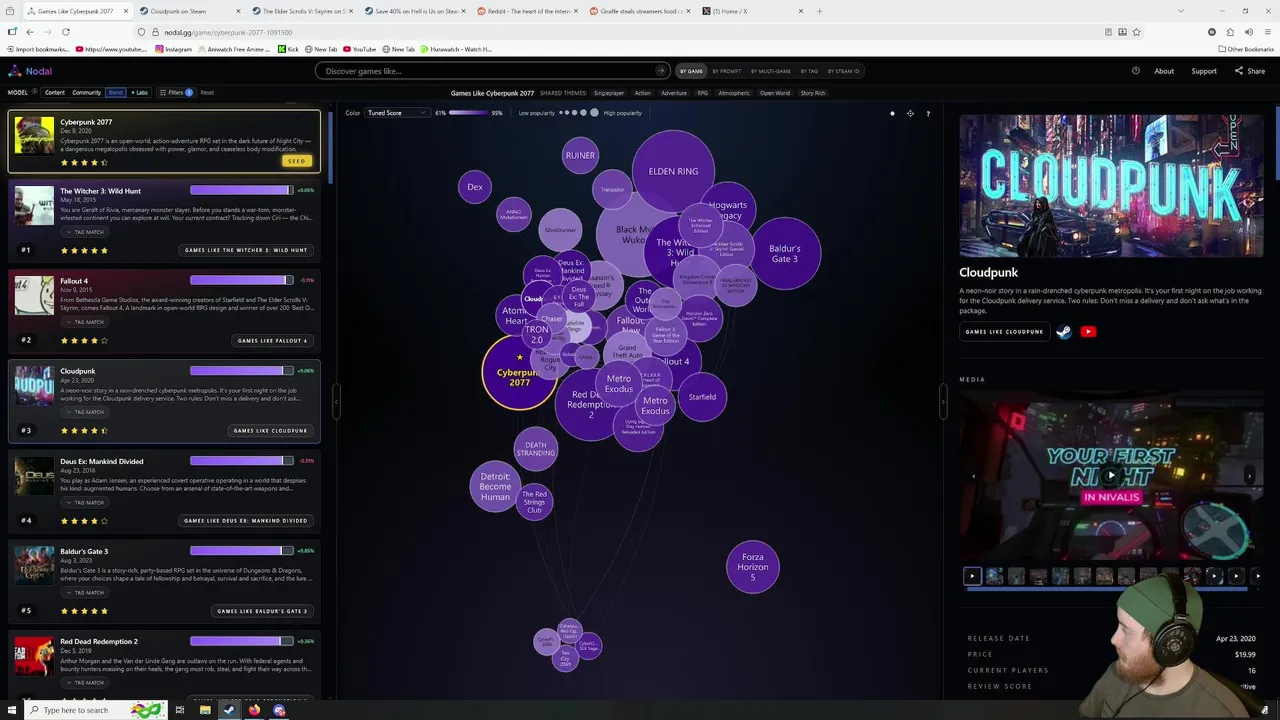
Task: Switch search mode to By Steam ID
Action: click(843, 71)
